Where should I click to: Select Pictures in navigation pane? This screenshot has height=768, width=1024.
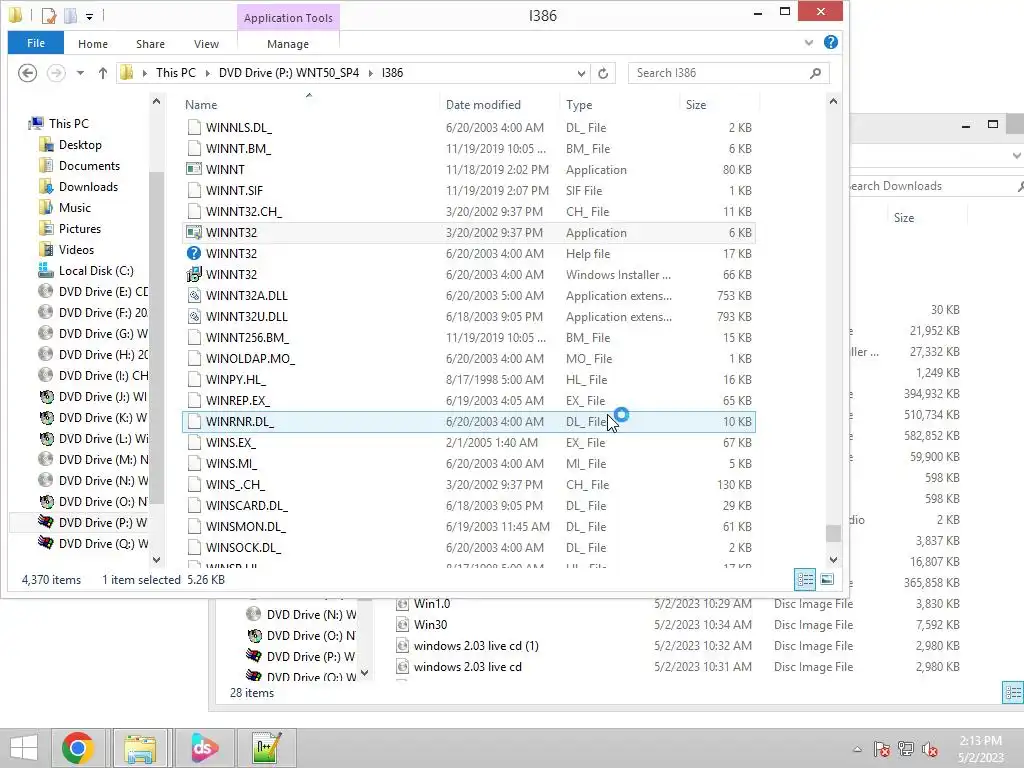click(x=80, y=229)
